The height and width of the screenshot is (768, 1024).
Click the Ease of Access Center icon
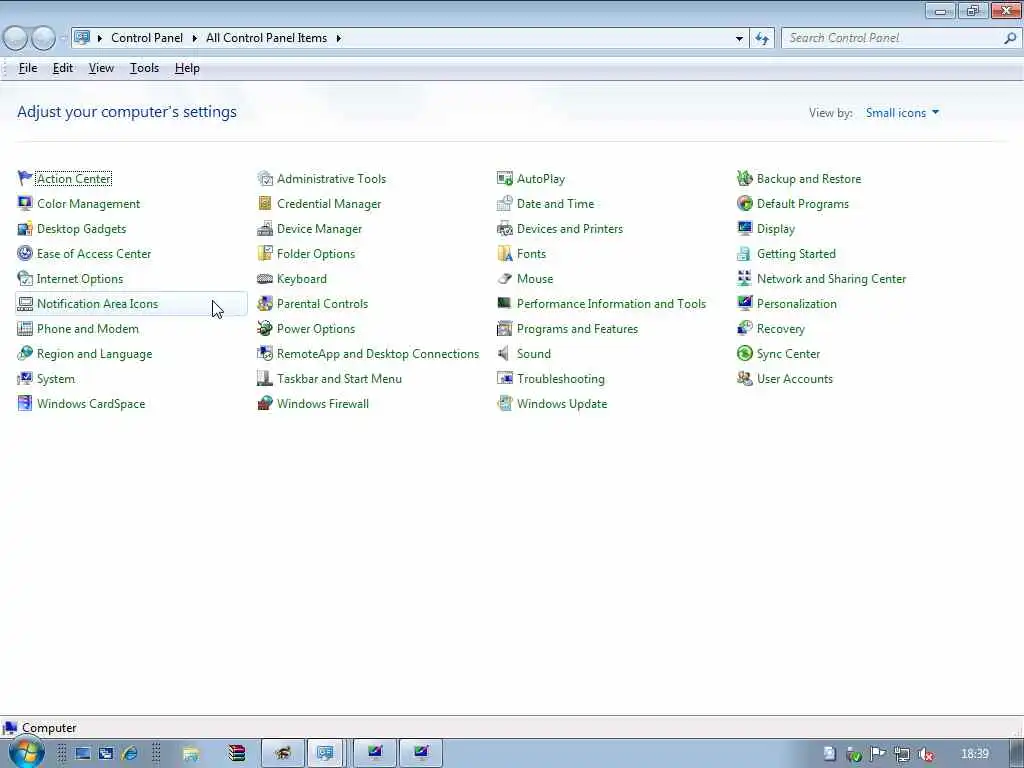click(x=25, y=253)
